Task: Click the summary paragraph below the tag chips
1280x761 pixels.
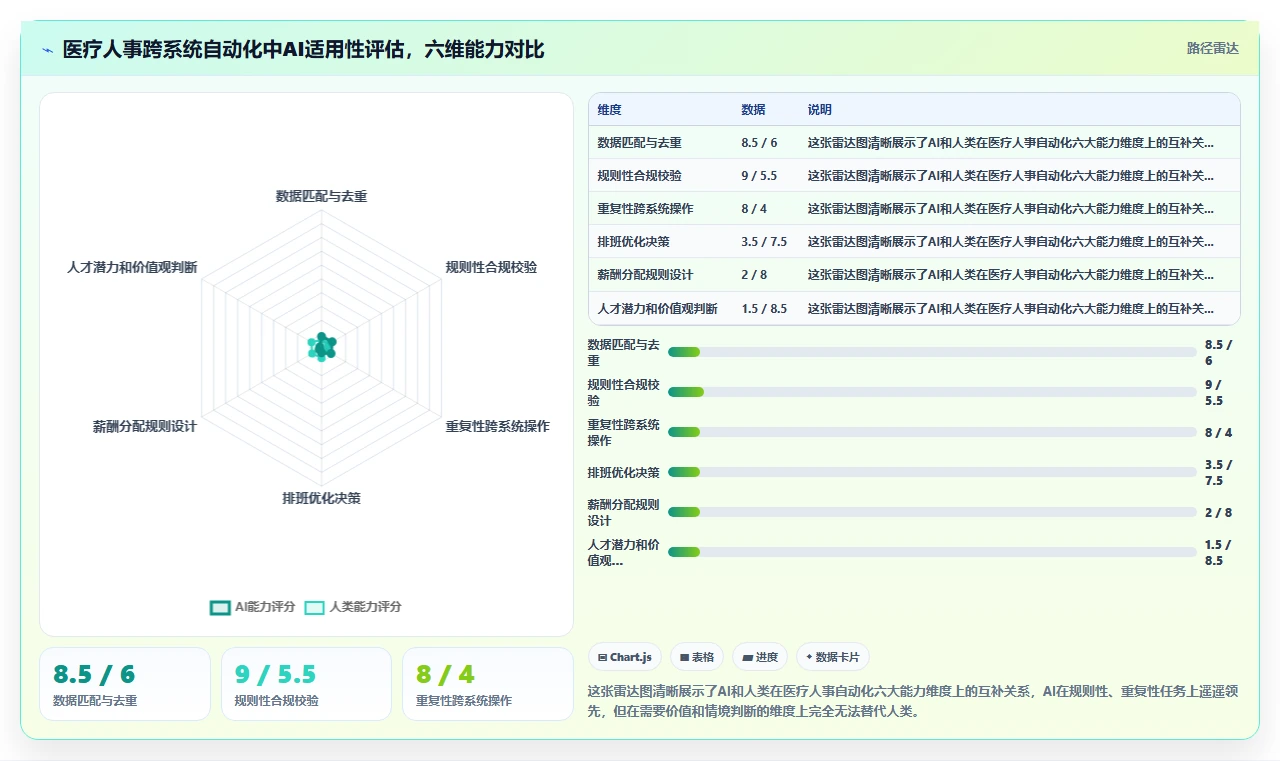Action: (x=914, y=701)
